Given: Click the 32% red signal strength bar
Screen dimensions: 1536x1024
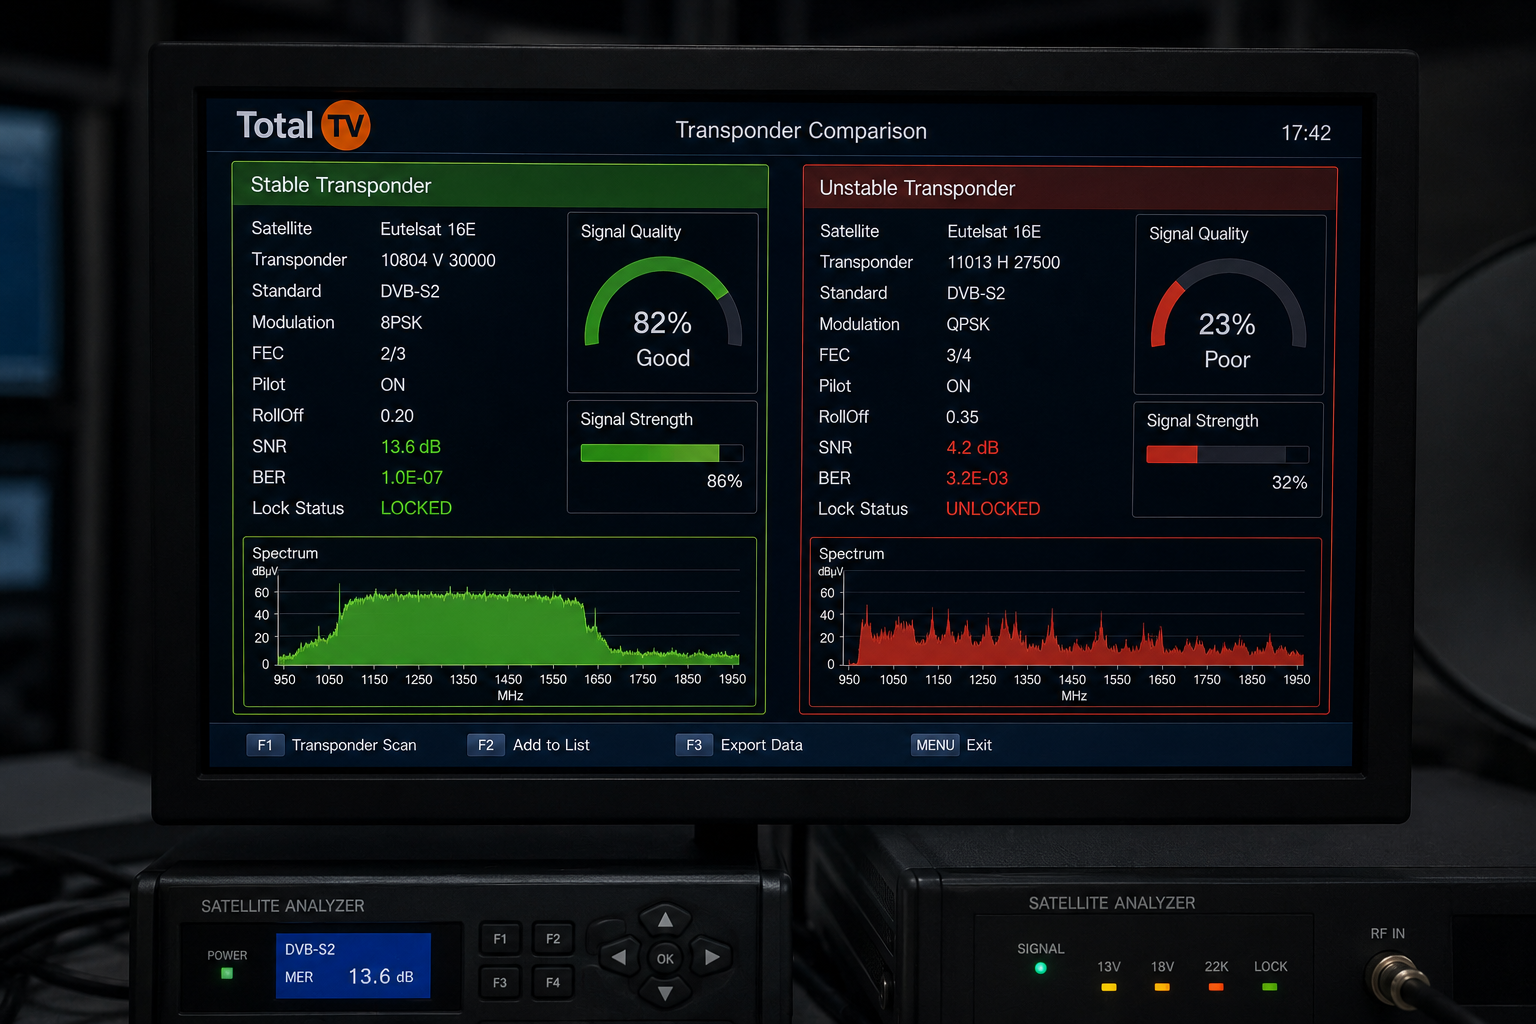Looking at the screenshot, I should coord(1228,454).
